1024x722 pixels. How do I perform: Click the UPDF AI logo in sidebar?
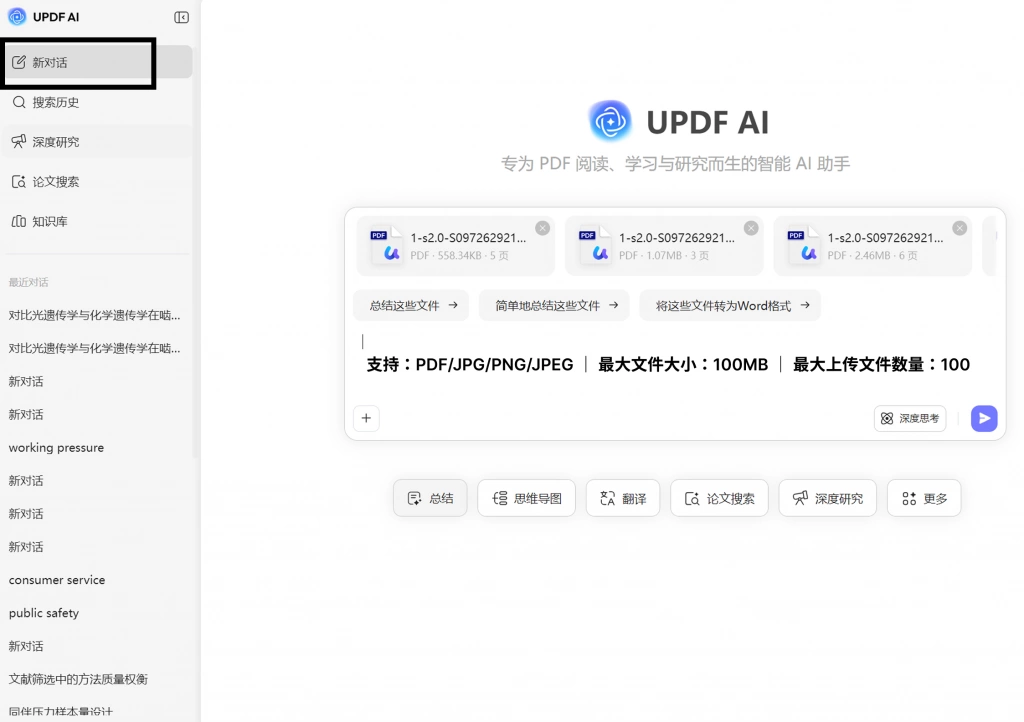click(17, 17)
